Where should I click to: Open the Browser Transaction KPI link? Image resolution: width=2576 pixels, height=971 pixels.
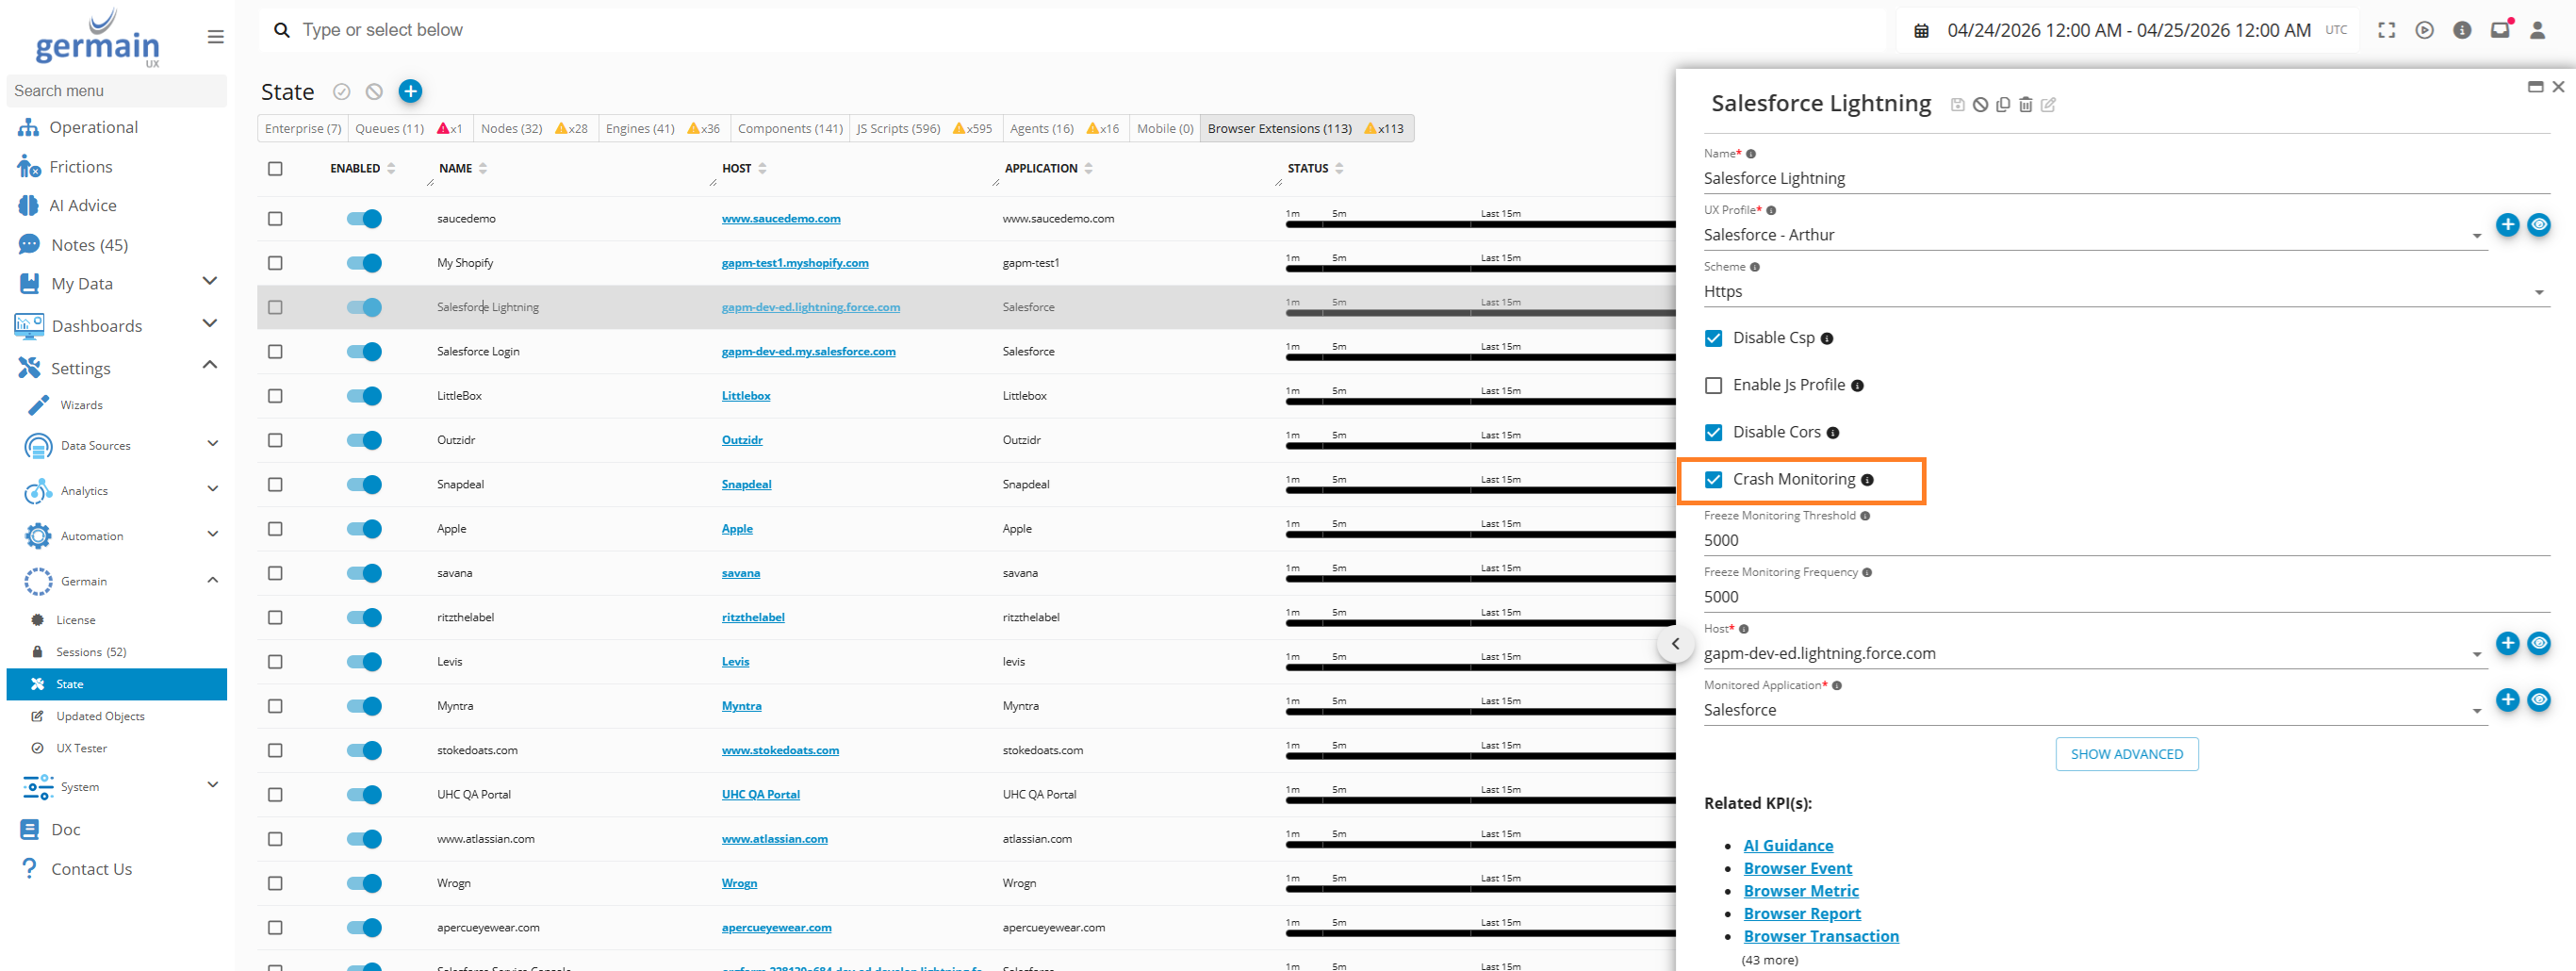pos(1820,936)
